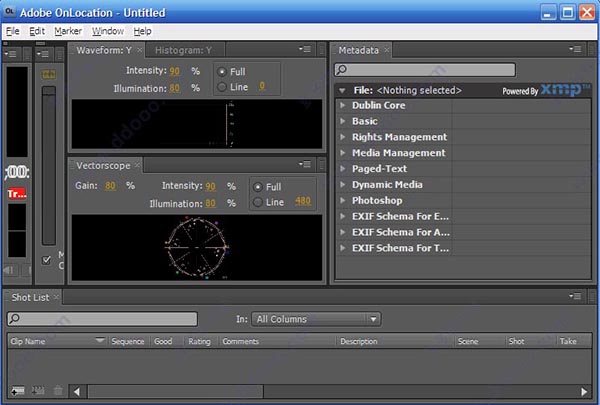Click the scroll-right arrow in Shot List
This screenshot has height=405, width=600.
(x=584, y=391)
